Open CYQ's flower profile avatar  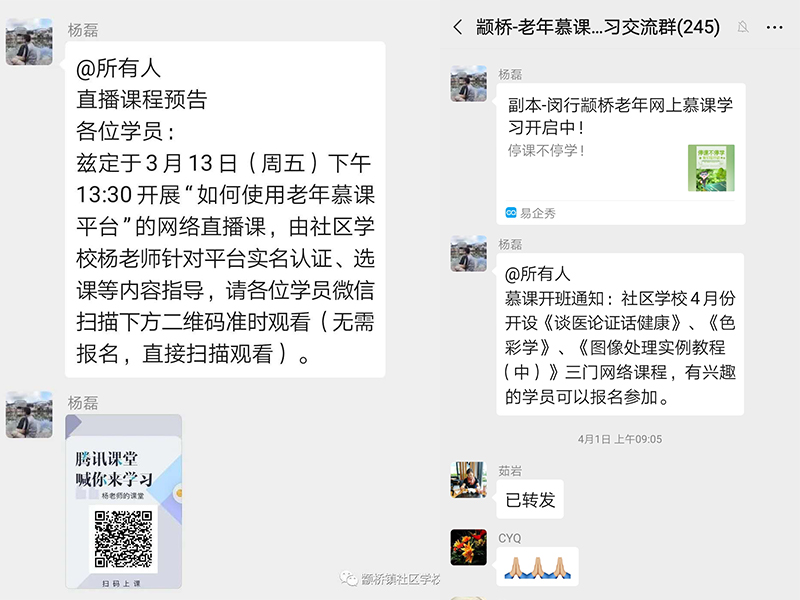pos(468,547)
